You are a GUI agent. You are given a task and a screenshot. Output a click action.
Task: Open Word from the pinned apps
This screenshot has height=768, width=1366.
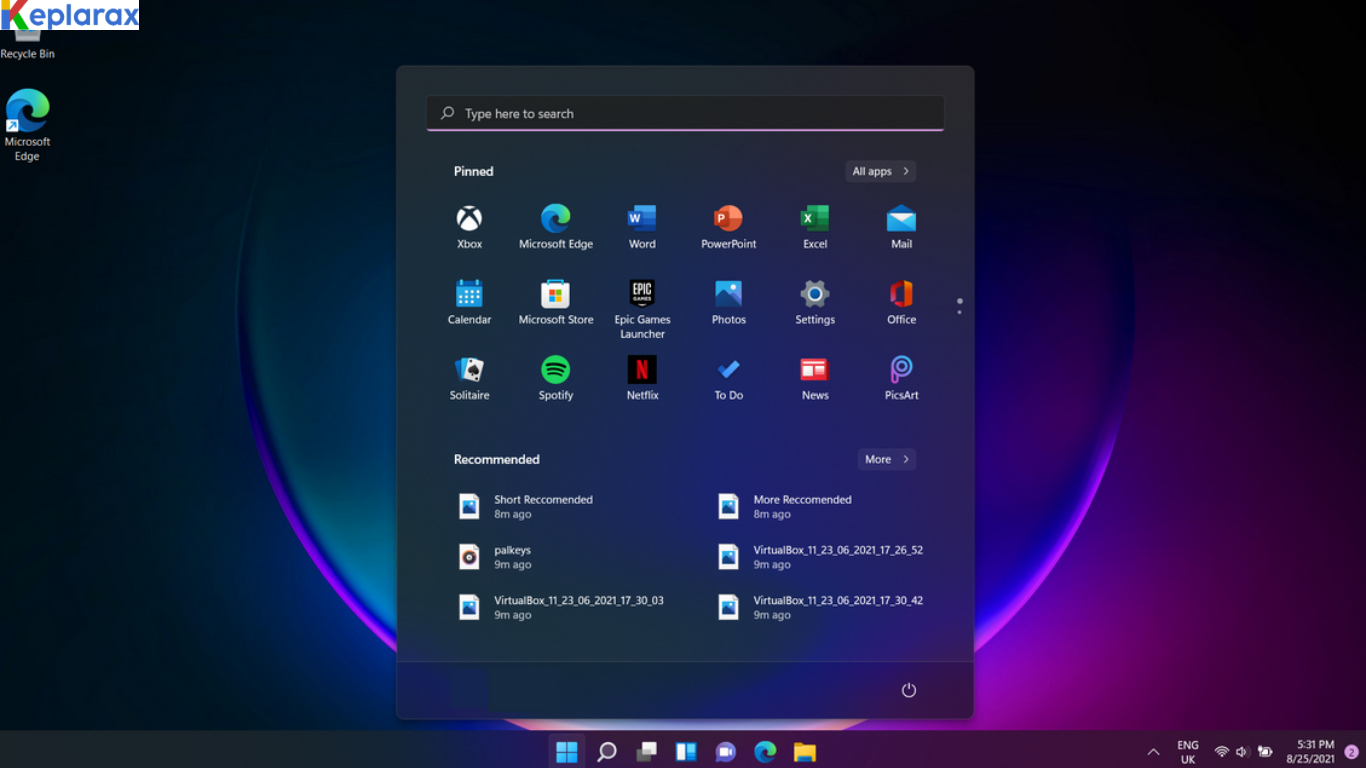coord(642,227)
